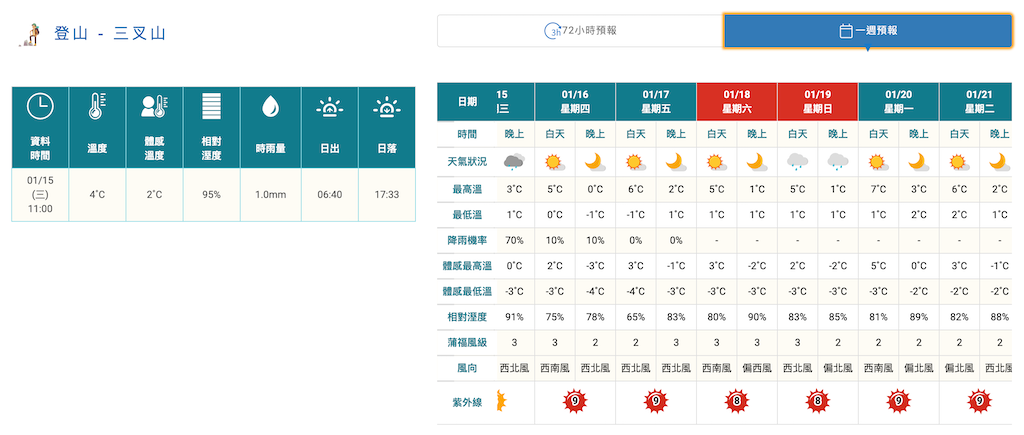Select the 01/17 星期五 column header
This screenshot has height=435, width=1024.
[x=656, y=102]
